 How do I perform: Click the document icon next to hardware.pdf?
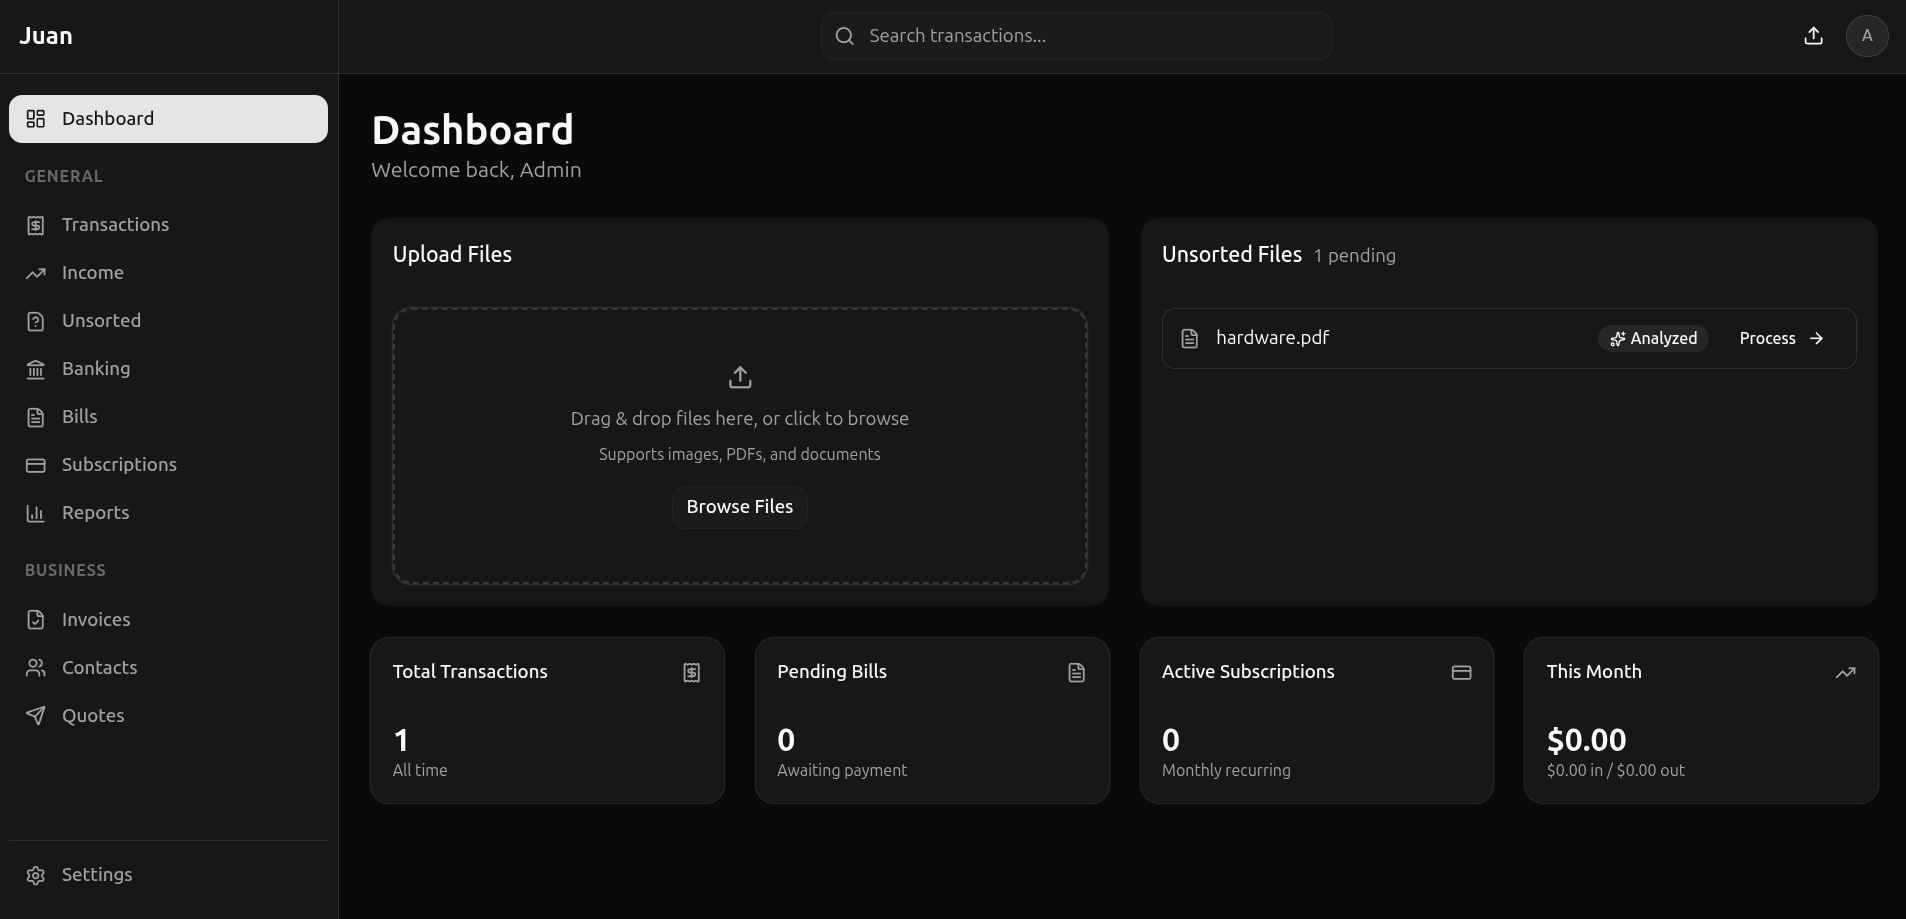(x=1189, y=338)
